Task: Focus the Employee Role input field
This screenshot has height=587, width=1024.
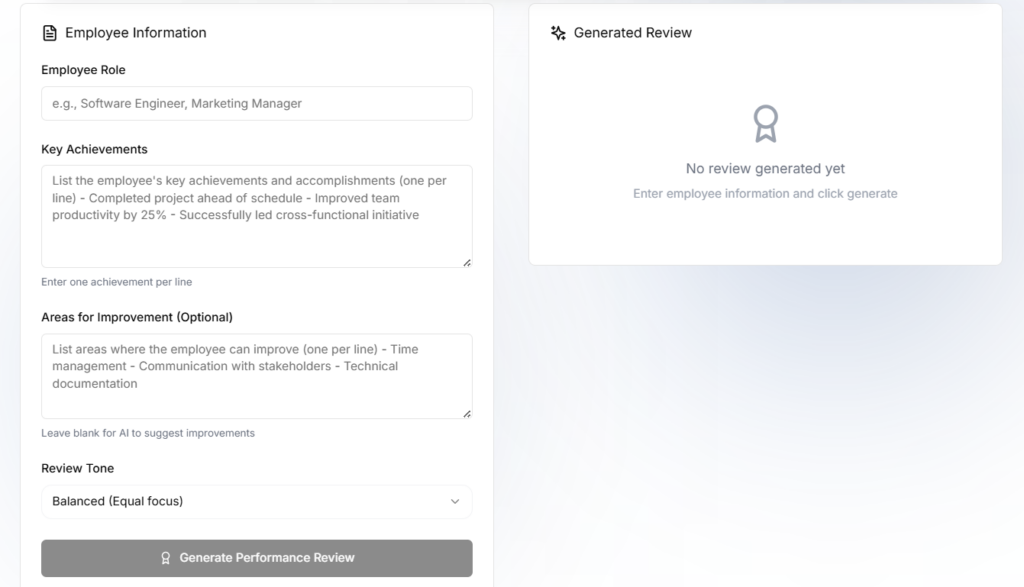Action: coord(256,104)
